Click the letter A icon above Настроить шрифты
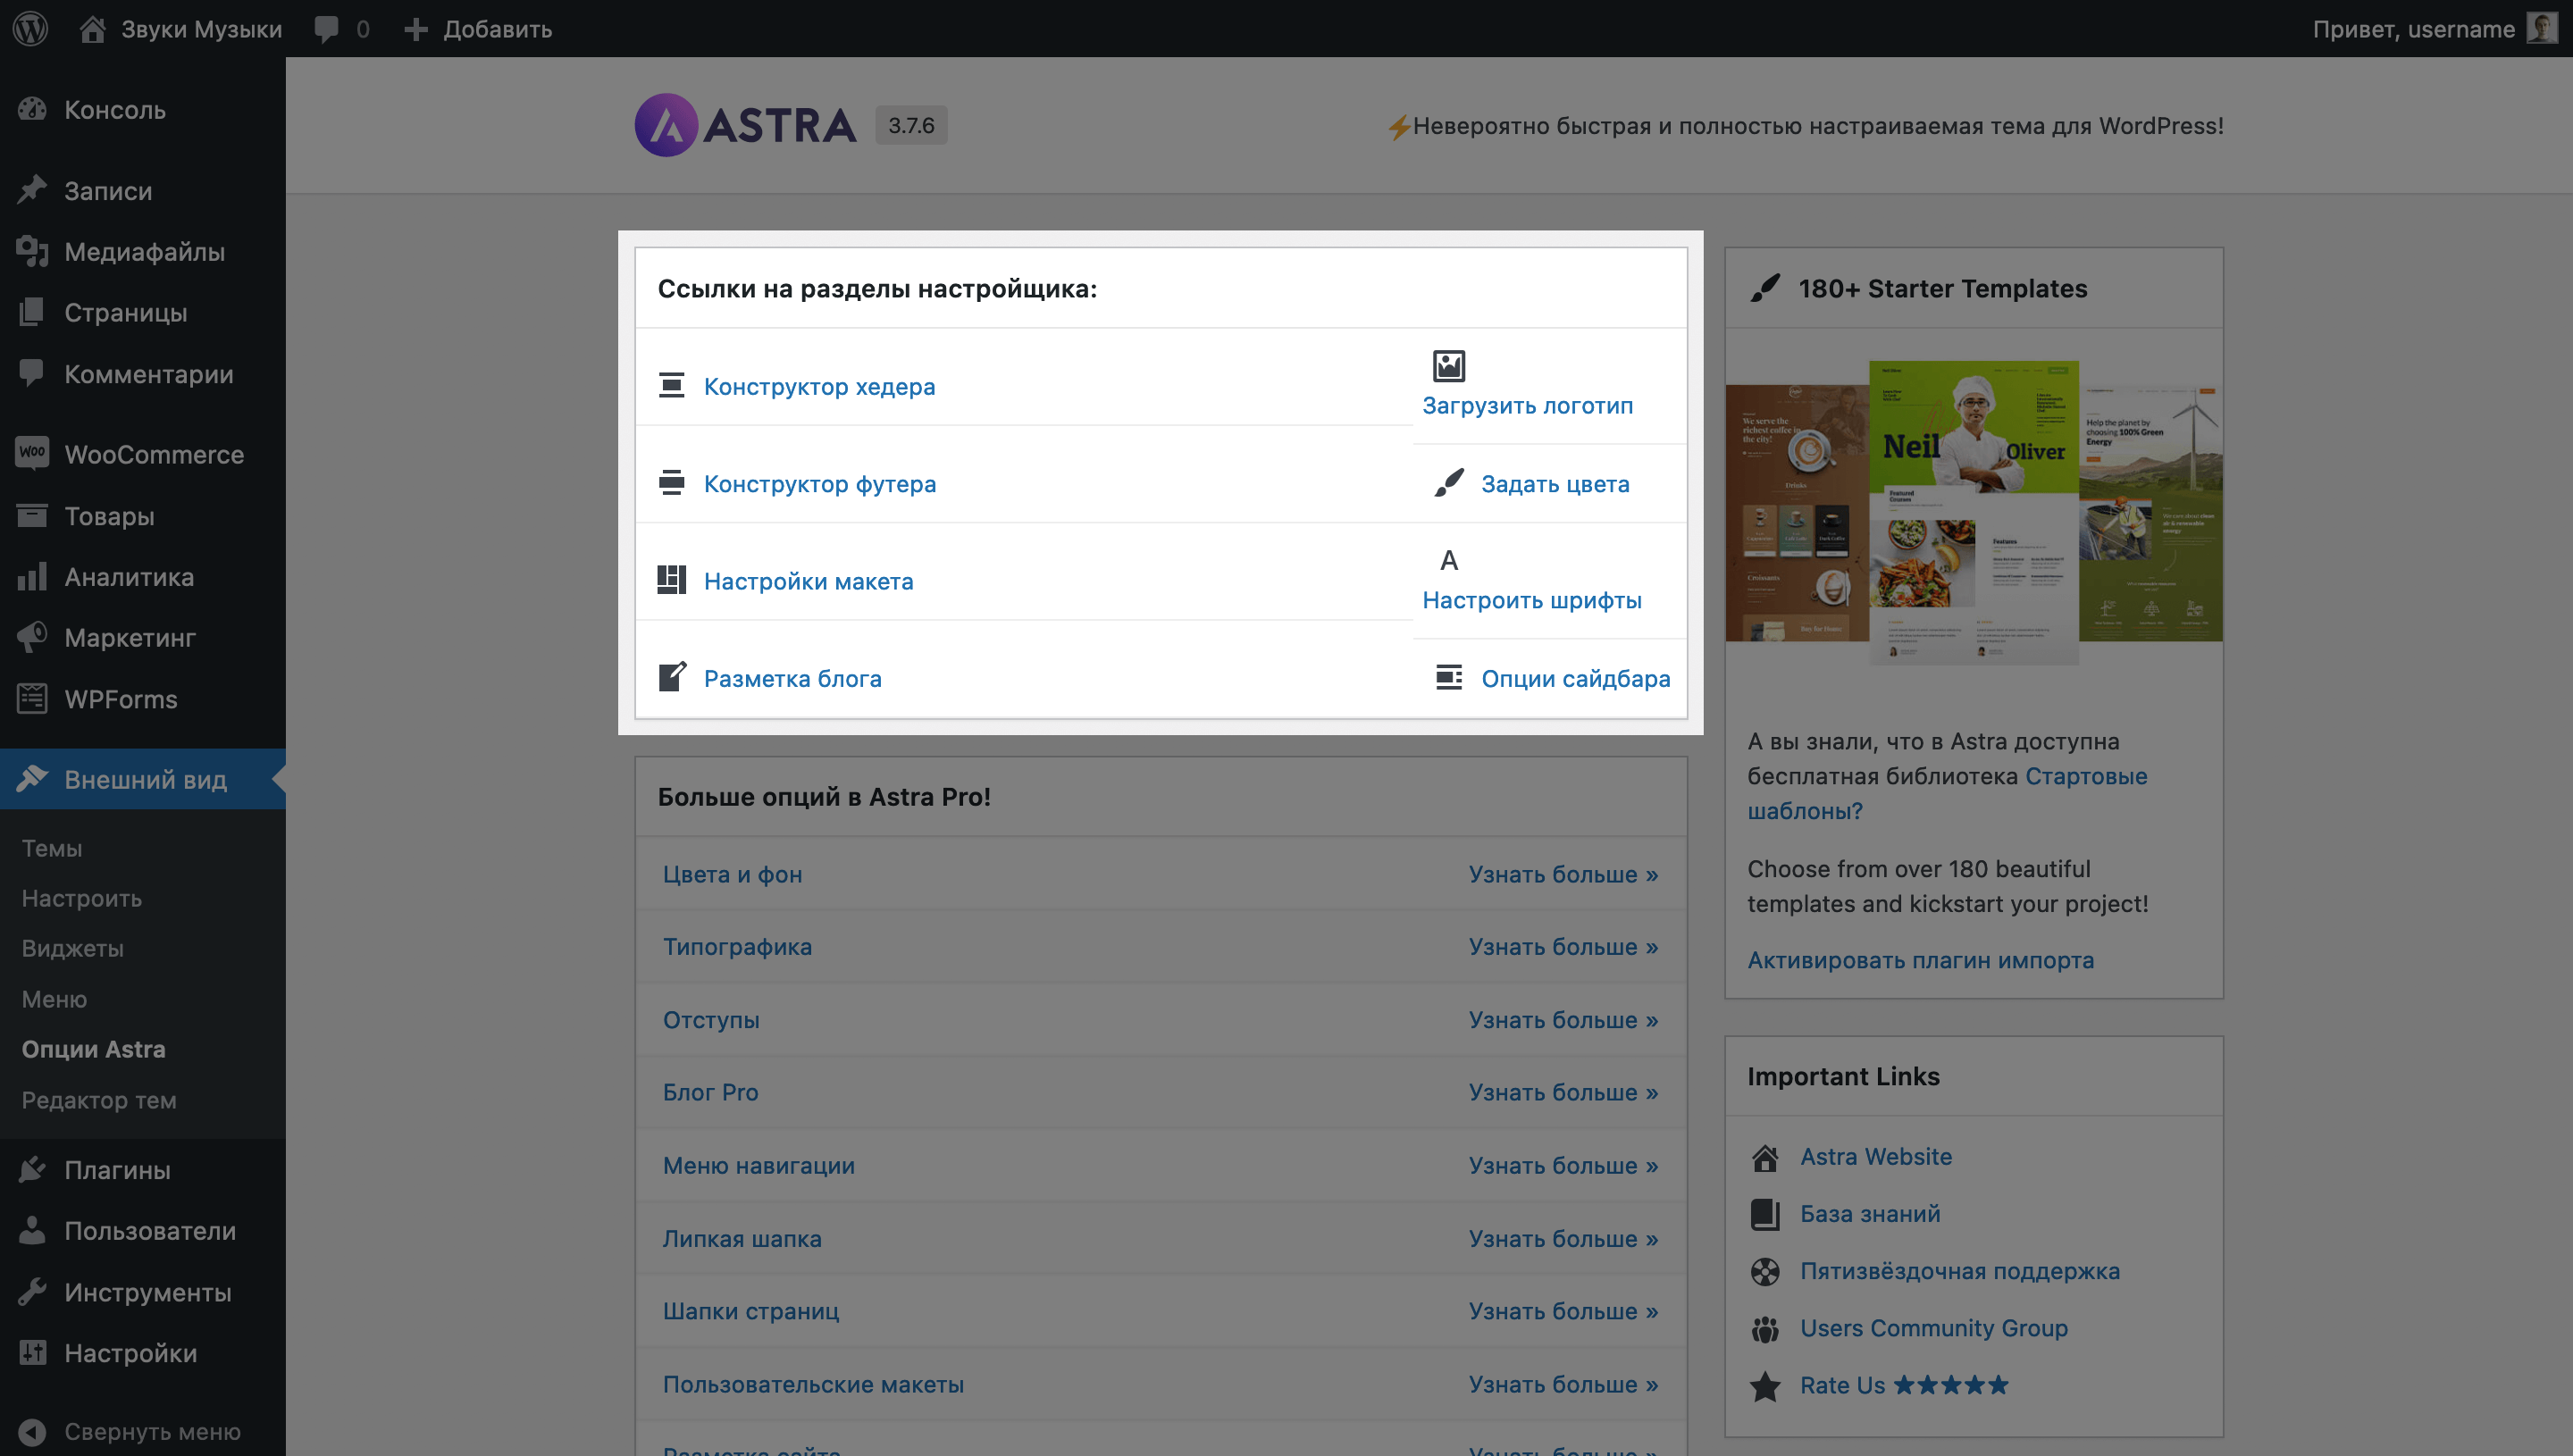Viewport: 2573px width, 1456px height. pyautogui.click(x=1449, y=560)
